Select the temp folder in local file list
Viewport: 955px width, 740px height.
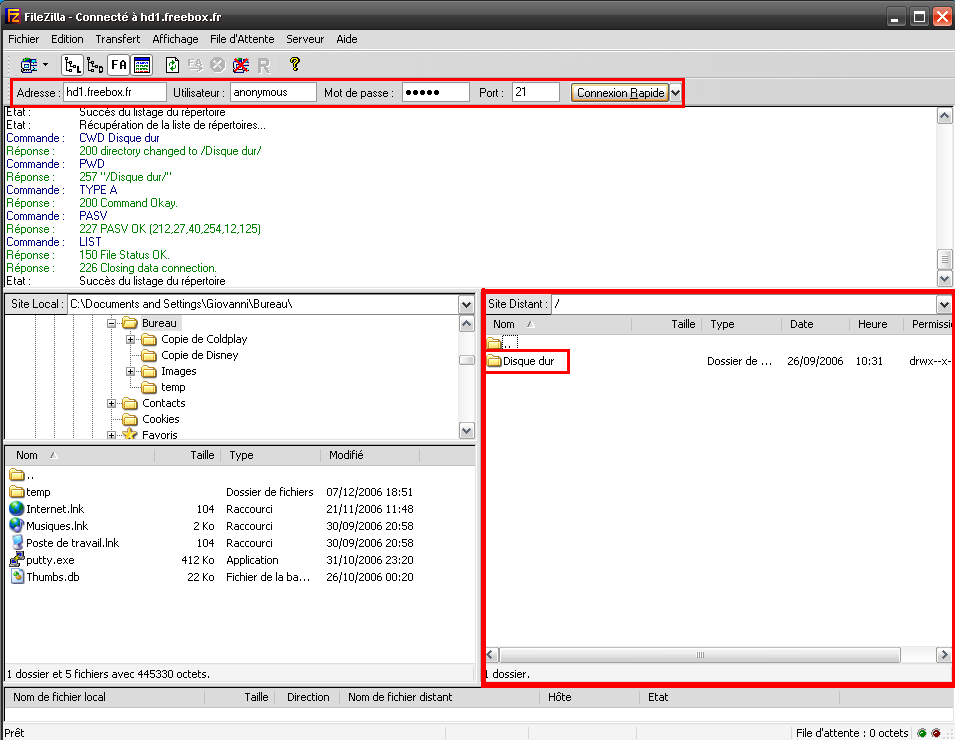38,492
